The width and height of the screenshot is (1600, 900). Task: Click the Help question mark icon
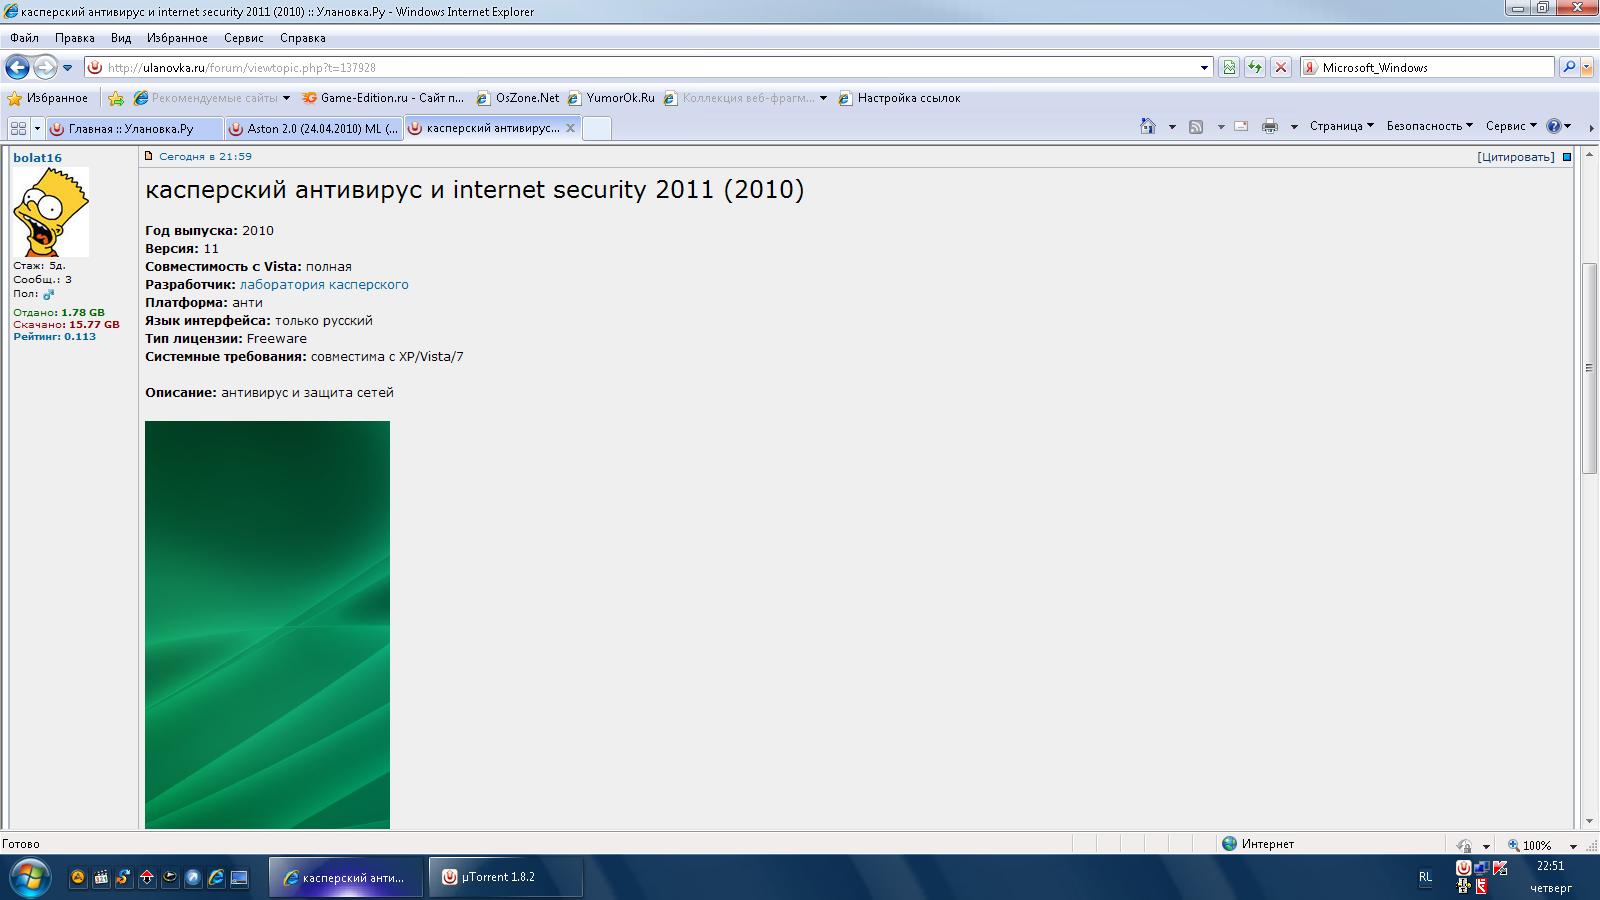tap(1554, 126)
